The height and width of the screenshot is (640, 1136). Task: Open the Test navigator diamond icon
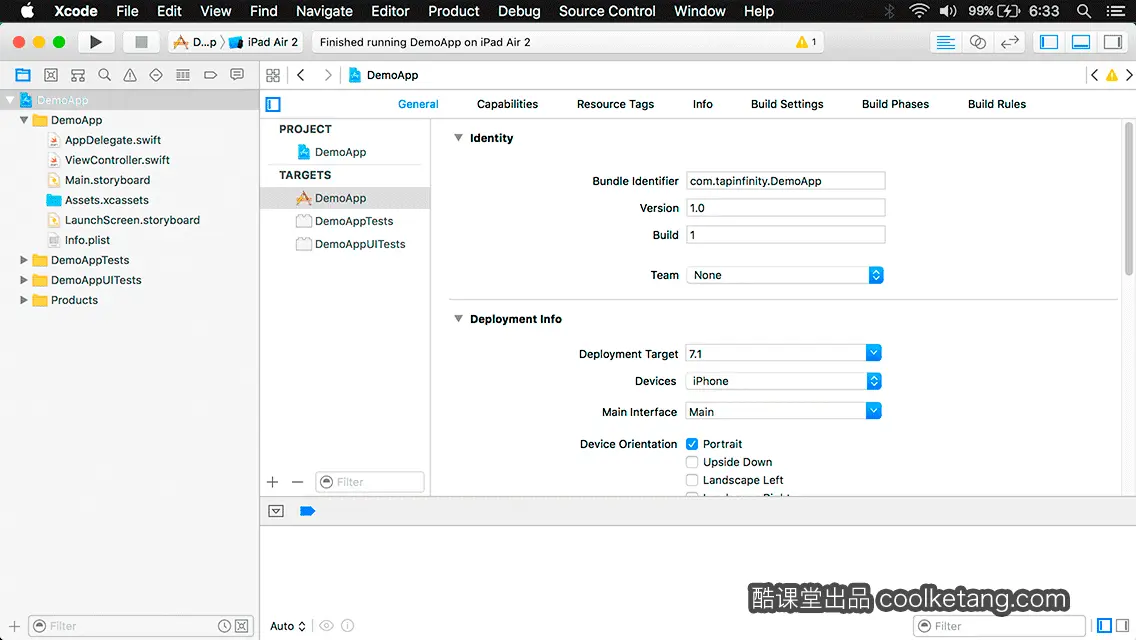(x=156, y=75)
